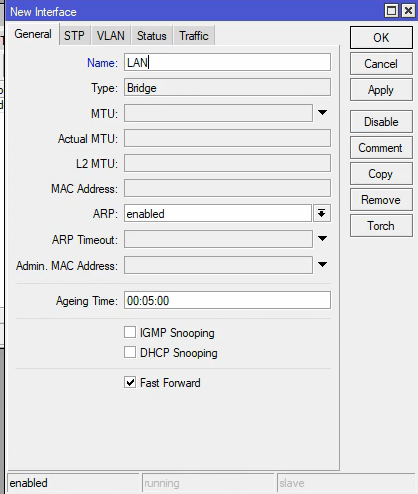This screenshot has width=418, height=494.
Task: Enable the IGMP Snooping checkbox
Action: click(130, 332)
